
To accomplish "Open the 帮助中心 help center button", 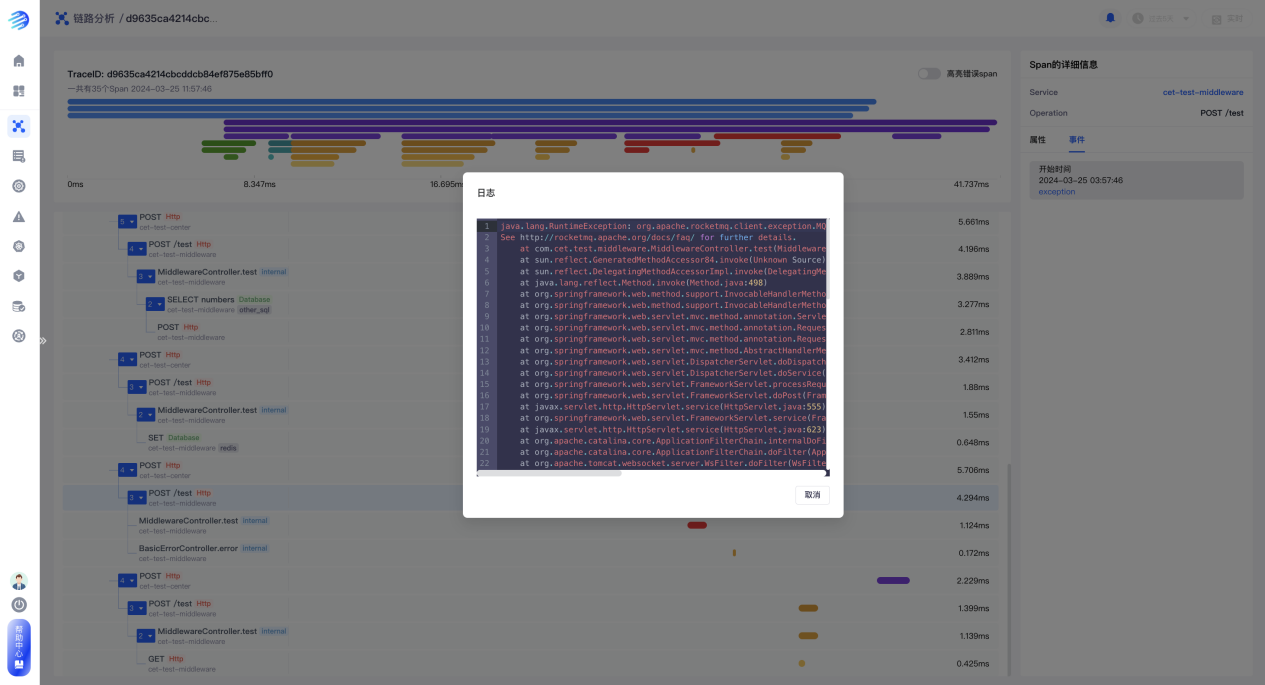I will click(x=19, y=646).
